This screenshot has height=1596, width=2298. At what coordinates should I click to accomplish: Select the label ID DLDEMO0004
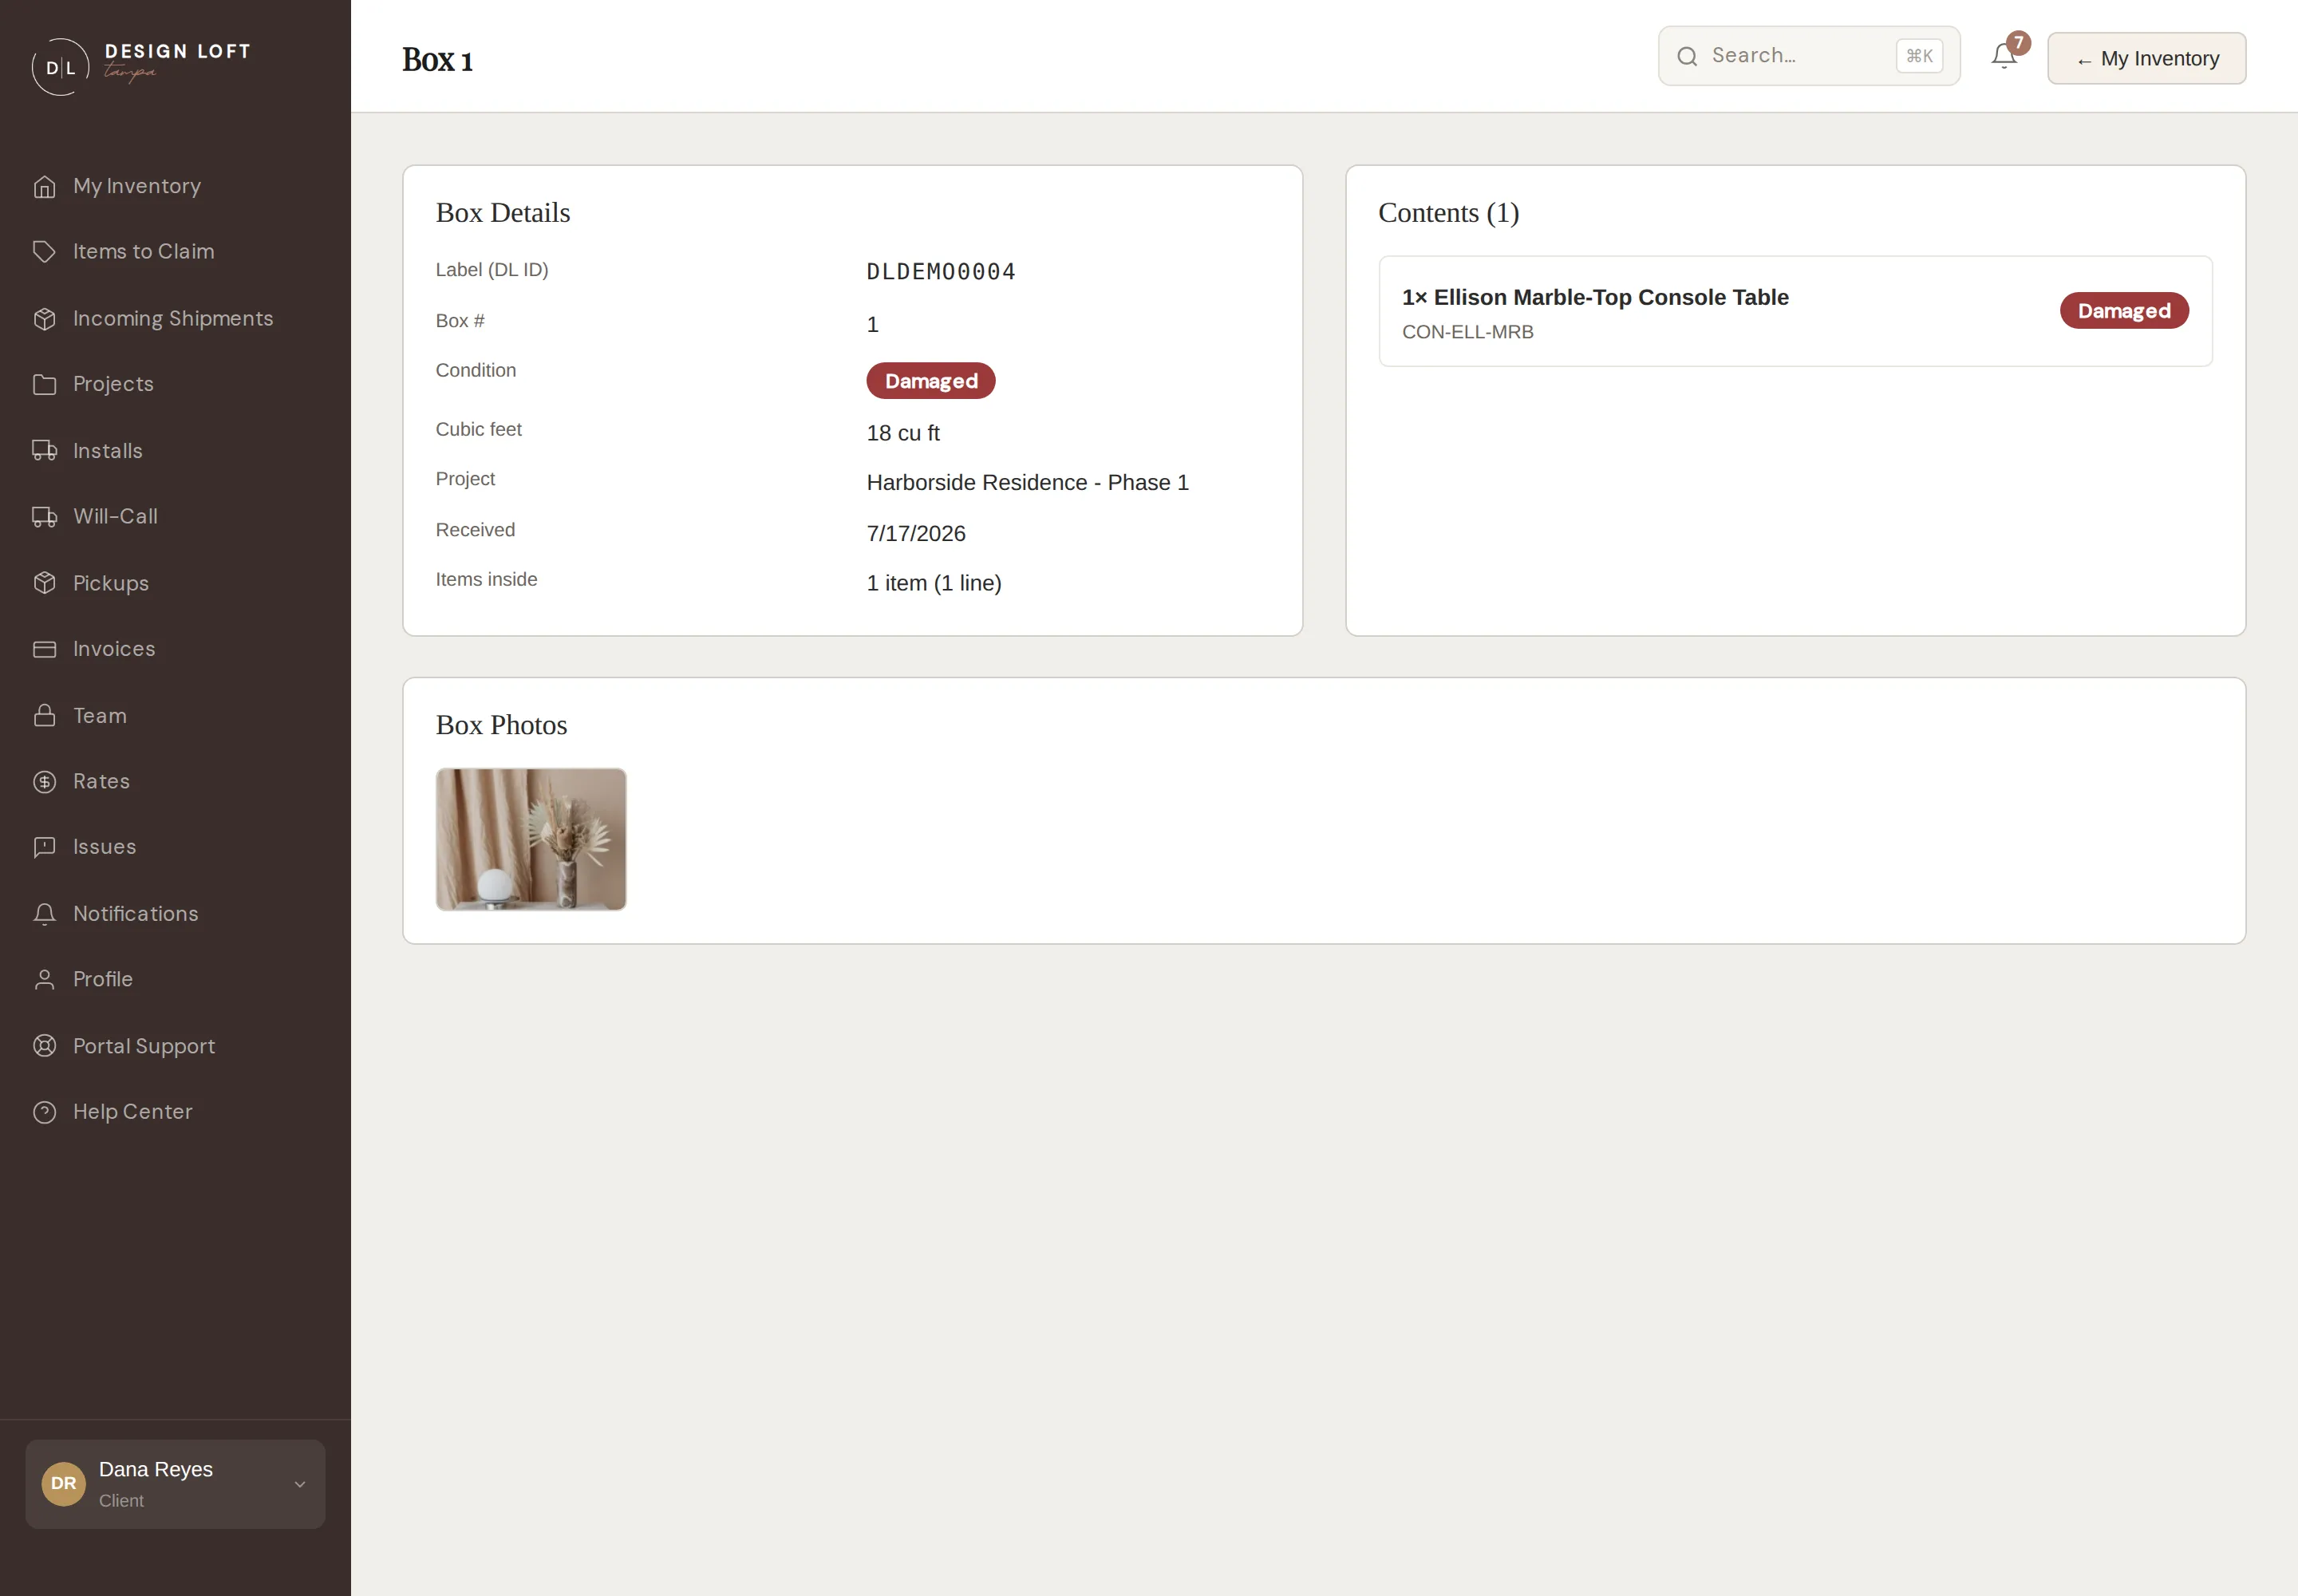pyautogui.click(x=941, y=272)
